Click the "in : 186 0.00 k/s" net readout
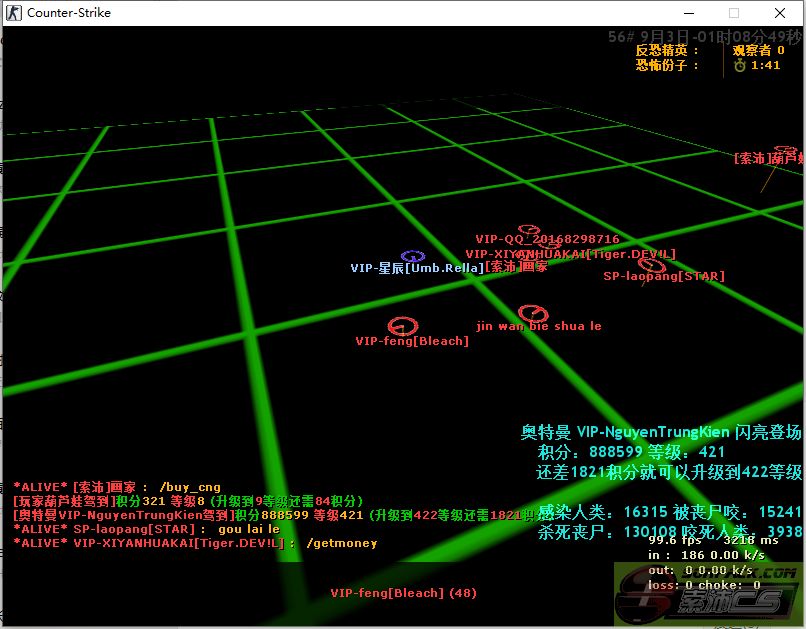 [x=706, y=555]
